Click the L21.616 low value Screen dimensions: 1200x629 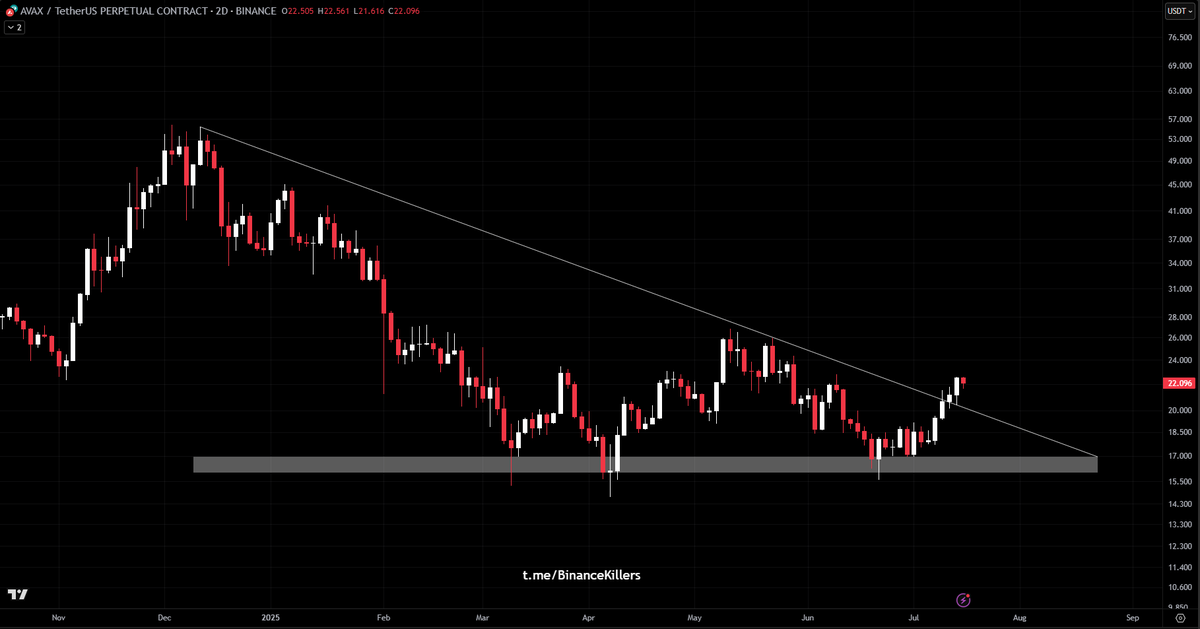[368, 11]
